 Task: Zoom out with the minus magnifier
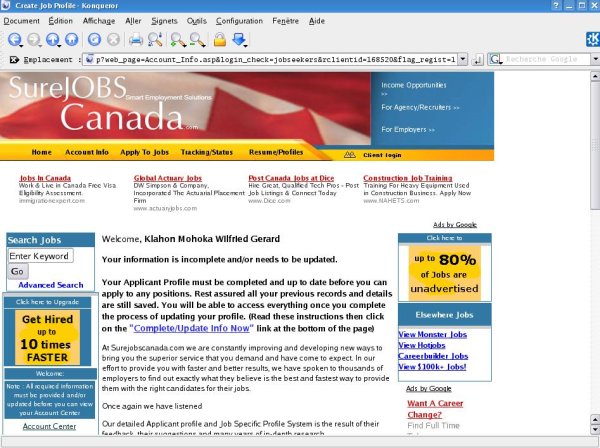[197, 39]
